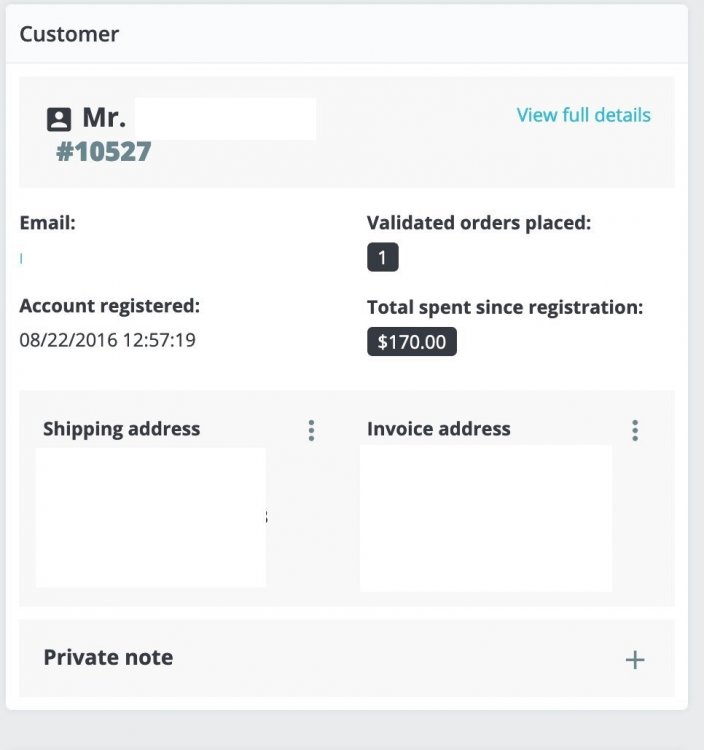This screenshot has width=704, height=750.
Task: Click the Total spent since registration label
Action: pos(505,307)
